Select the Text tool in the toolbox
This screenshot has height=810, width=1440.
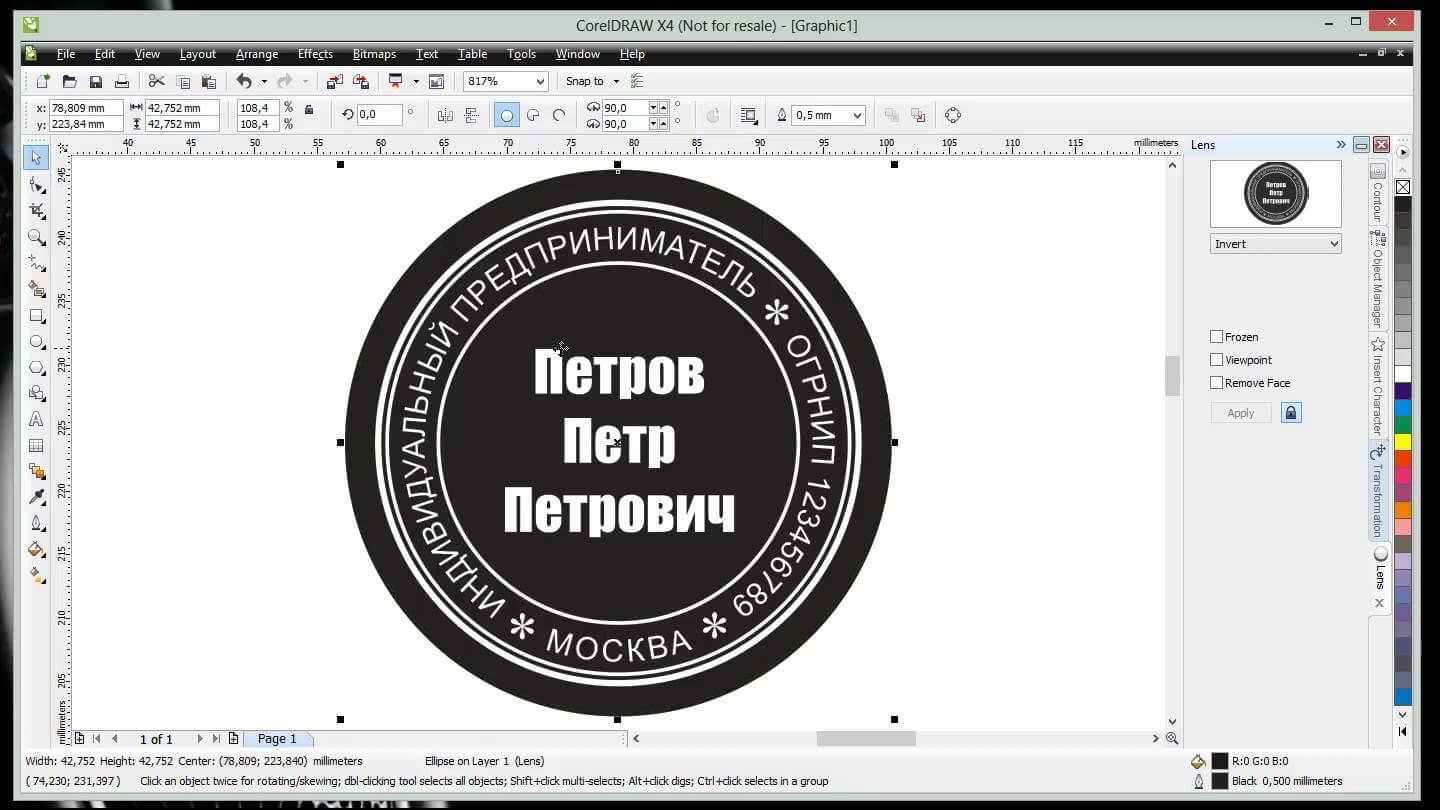[x=36, y=420]
